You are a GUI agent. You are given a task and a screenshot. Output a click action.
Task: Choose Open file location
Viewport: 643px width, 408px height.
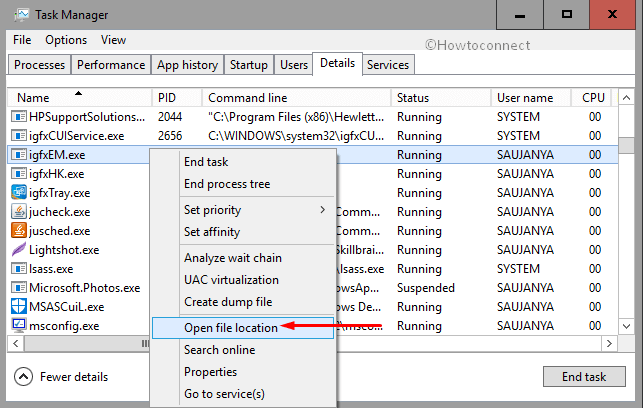pos(243,328)
